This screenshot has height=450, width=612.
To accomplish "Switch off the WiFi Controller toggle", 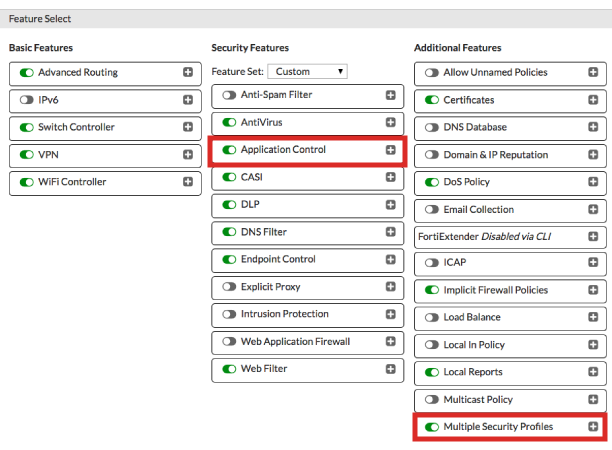I will coord(26,182).
